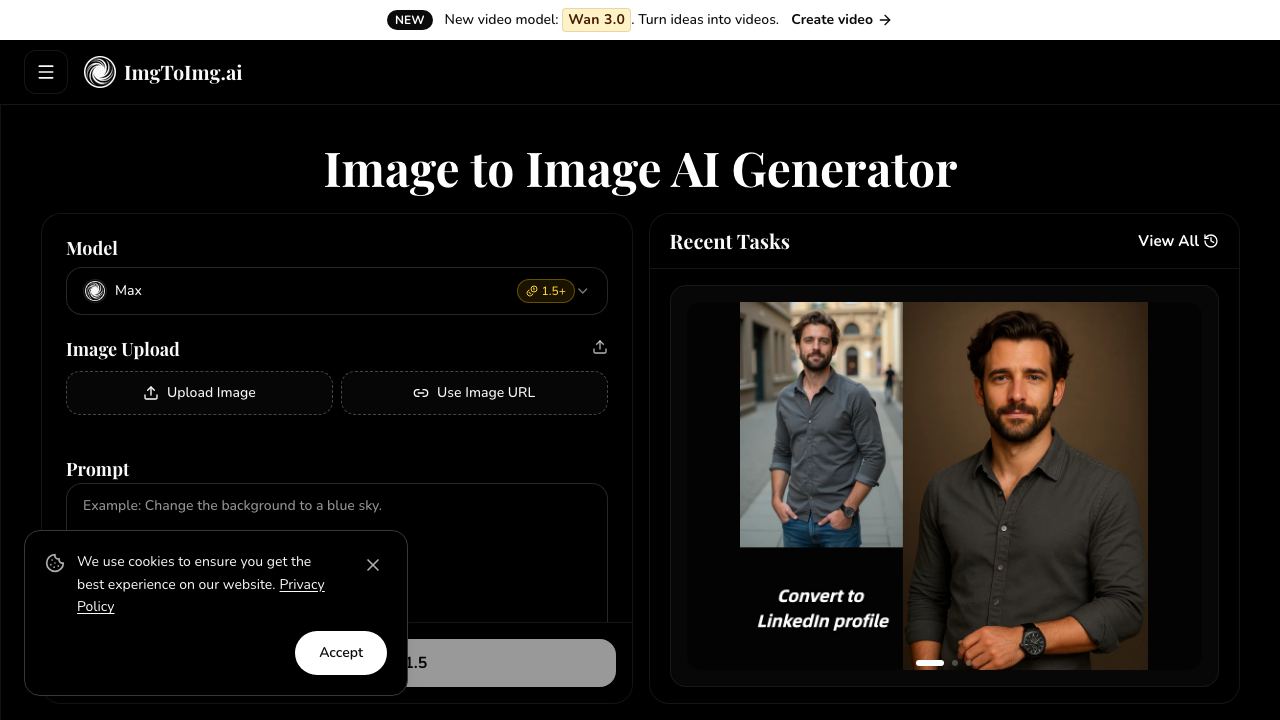Expand model list via chevron arrow

(x=583, y=291)
